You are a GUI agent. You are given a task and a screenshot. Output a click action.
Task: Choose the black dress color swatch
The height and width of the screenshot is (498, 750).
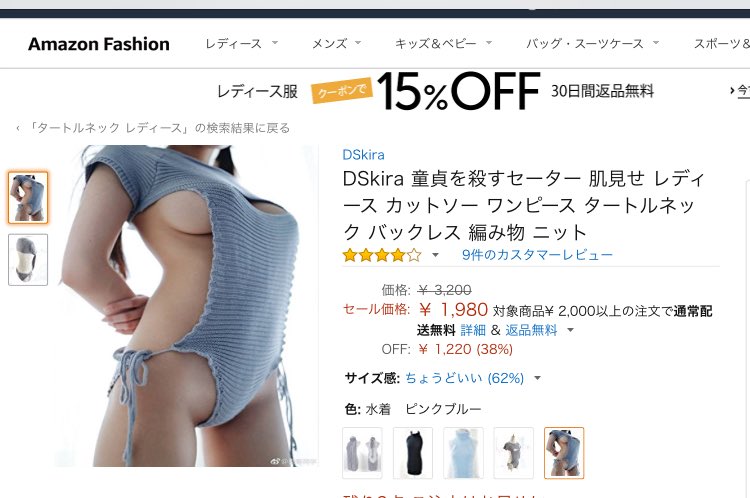(413, 453)
